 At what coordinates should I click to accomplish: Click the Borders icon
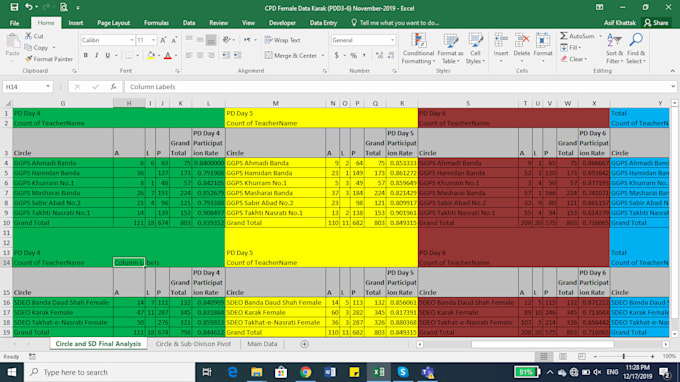[x=129, y=56]
